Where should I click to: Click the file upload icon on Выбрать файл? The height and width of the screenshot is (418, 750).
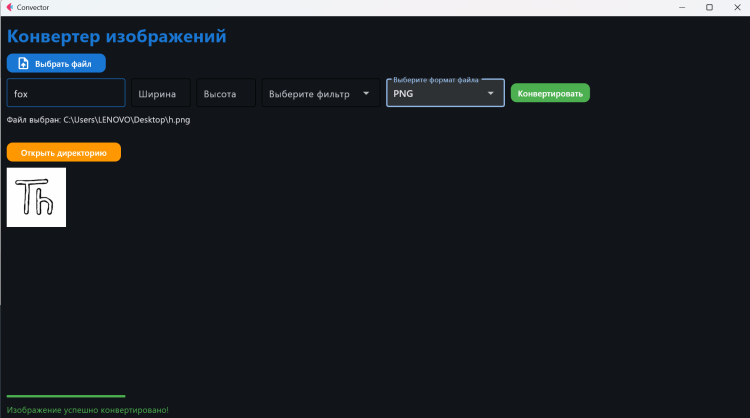[23, 63]
